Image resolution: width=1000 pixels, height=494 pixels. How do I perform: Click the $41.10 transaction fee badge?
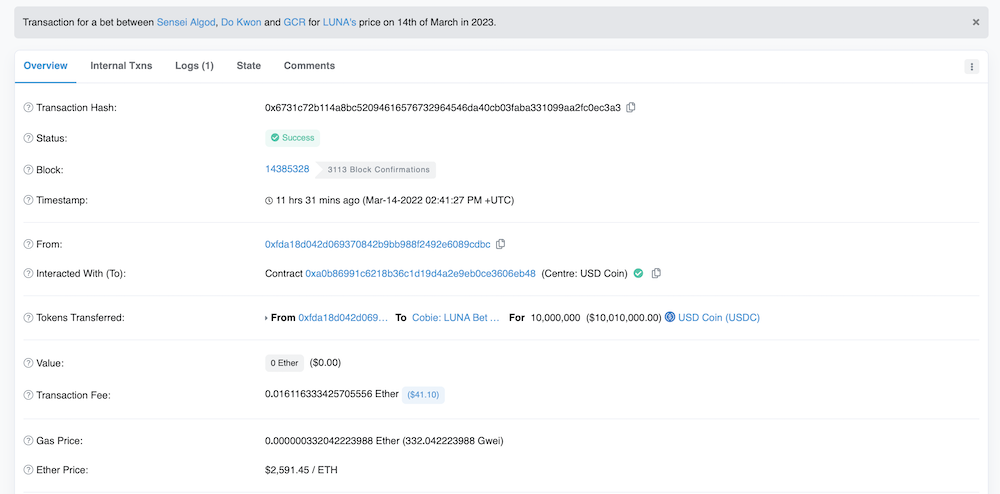coord(423,395)
